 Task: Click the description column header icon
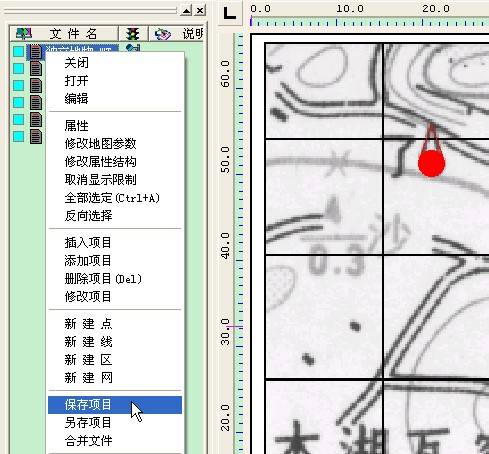[163, 34]
